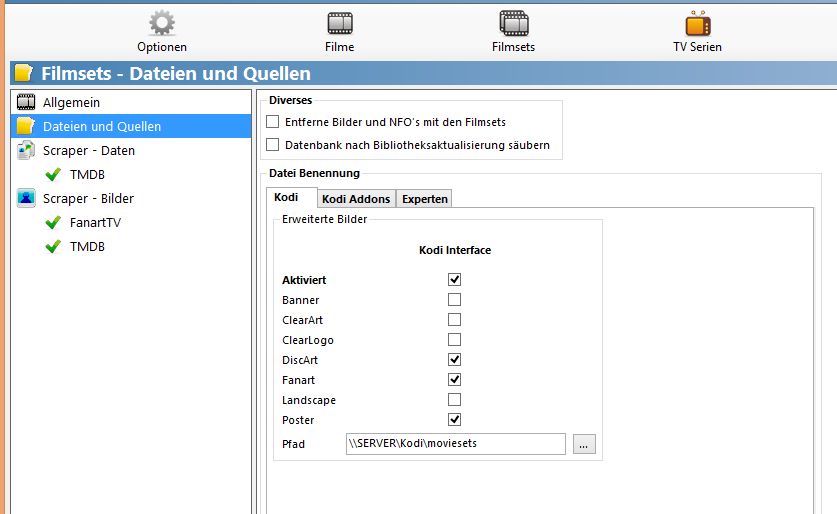
Task: Select TMDB under Scraper - Daten
Action: (x=87, y=174)
